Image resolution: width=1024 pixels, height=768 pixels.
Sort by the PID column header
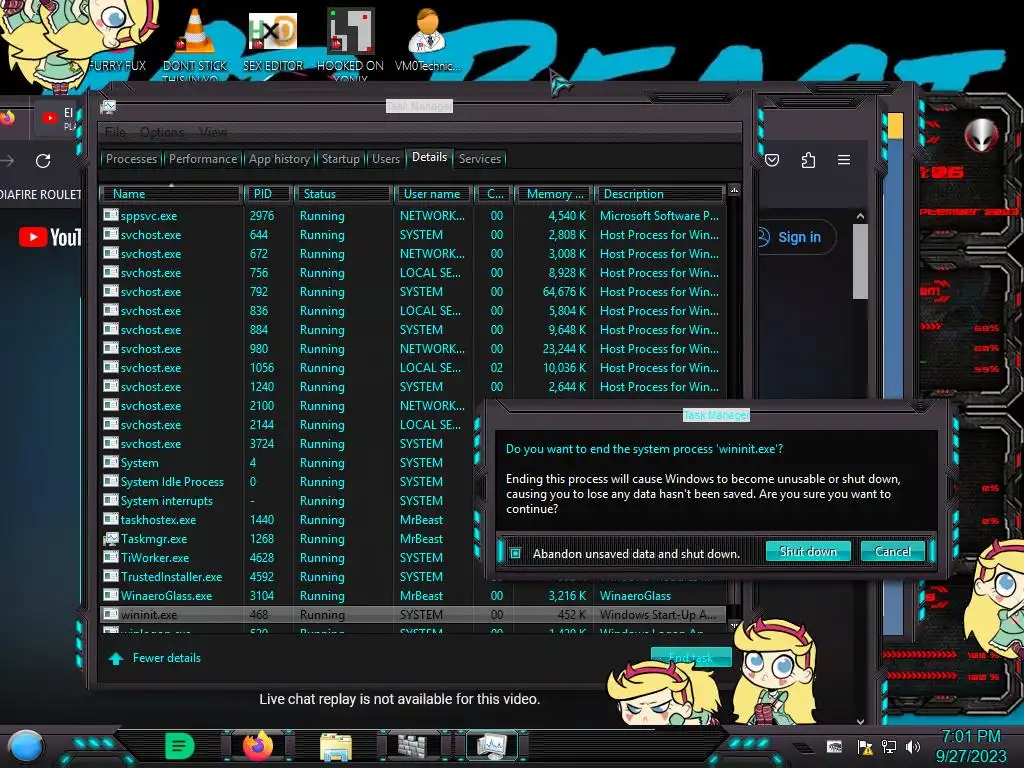coord(267,194)
